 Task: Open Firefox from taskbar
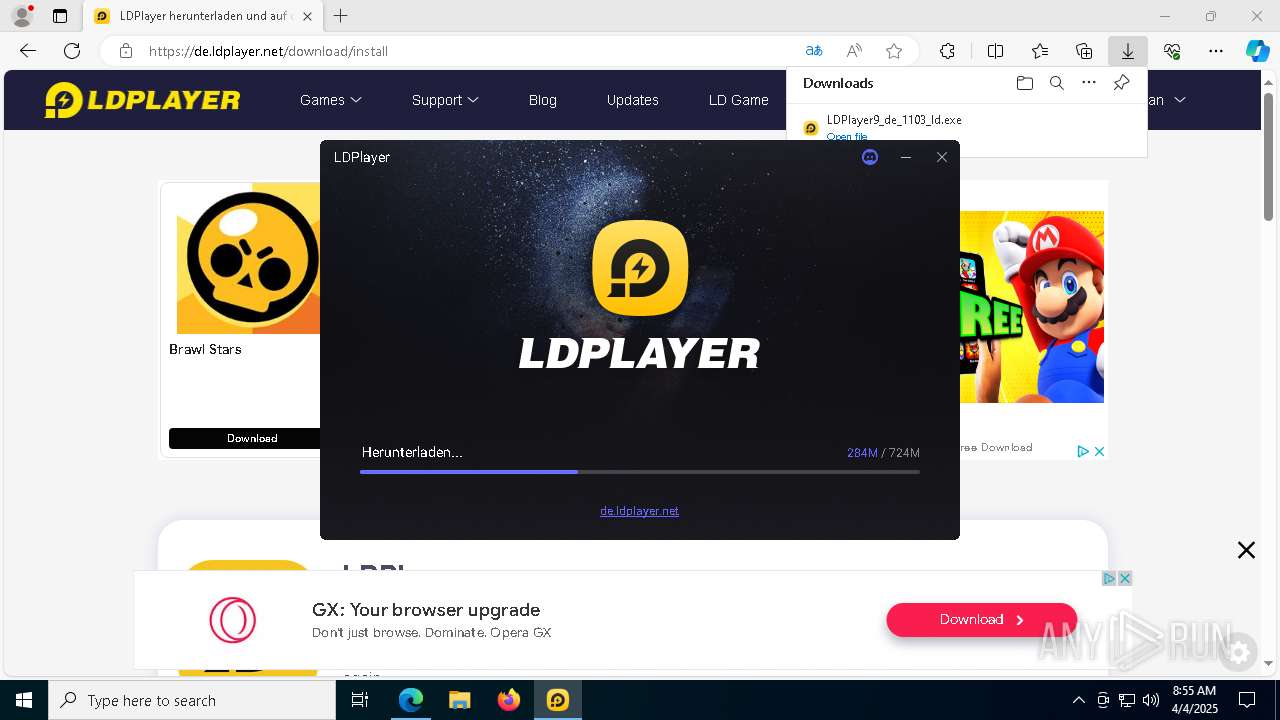pos(509,700)
